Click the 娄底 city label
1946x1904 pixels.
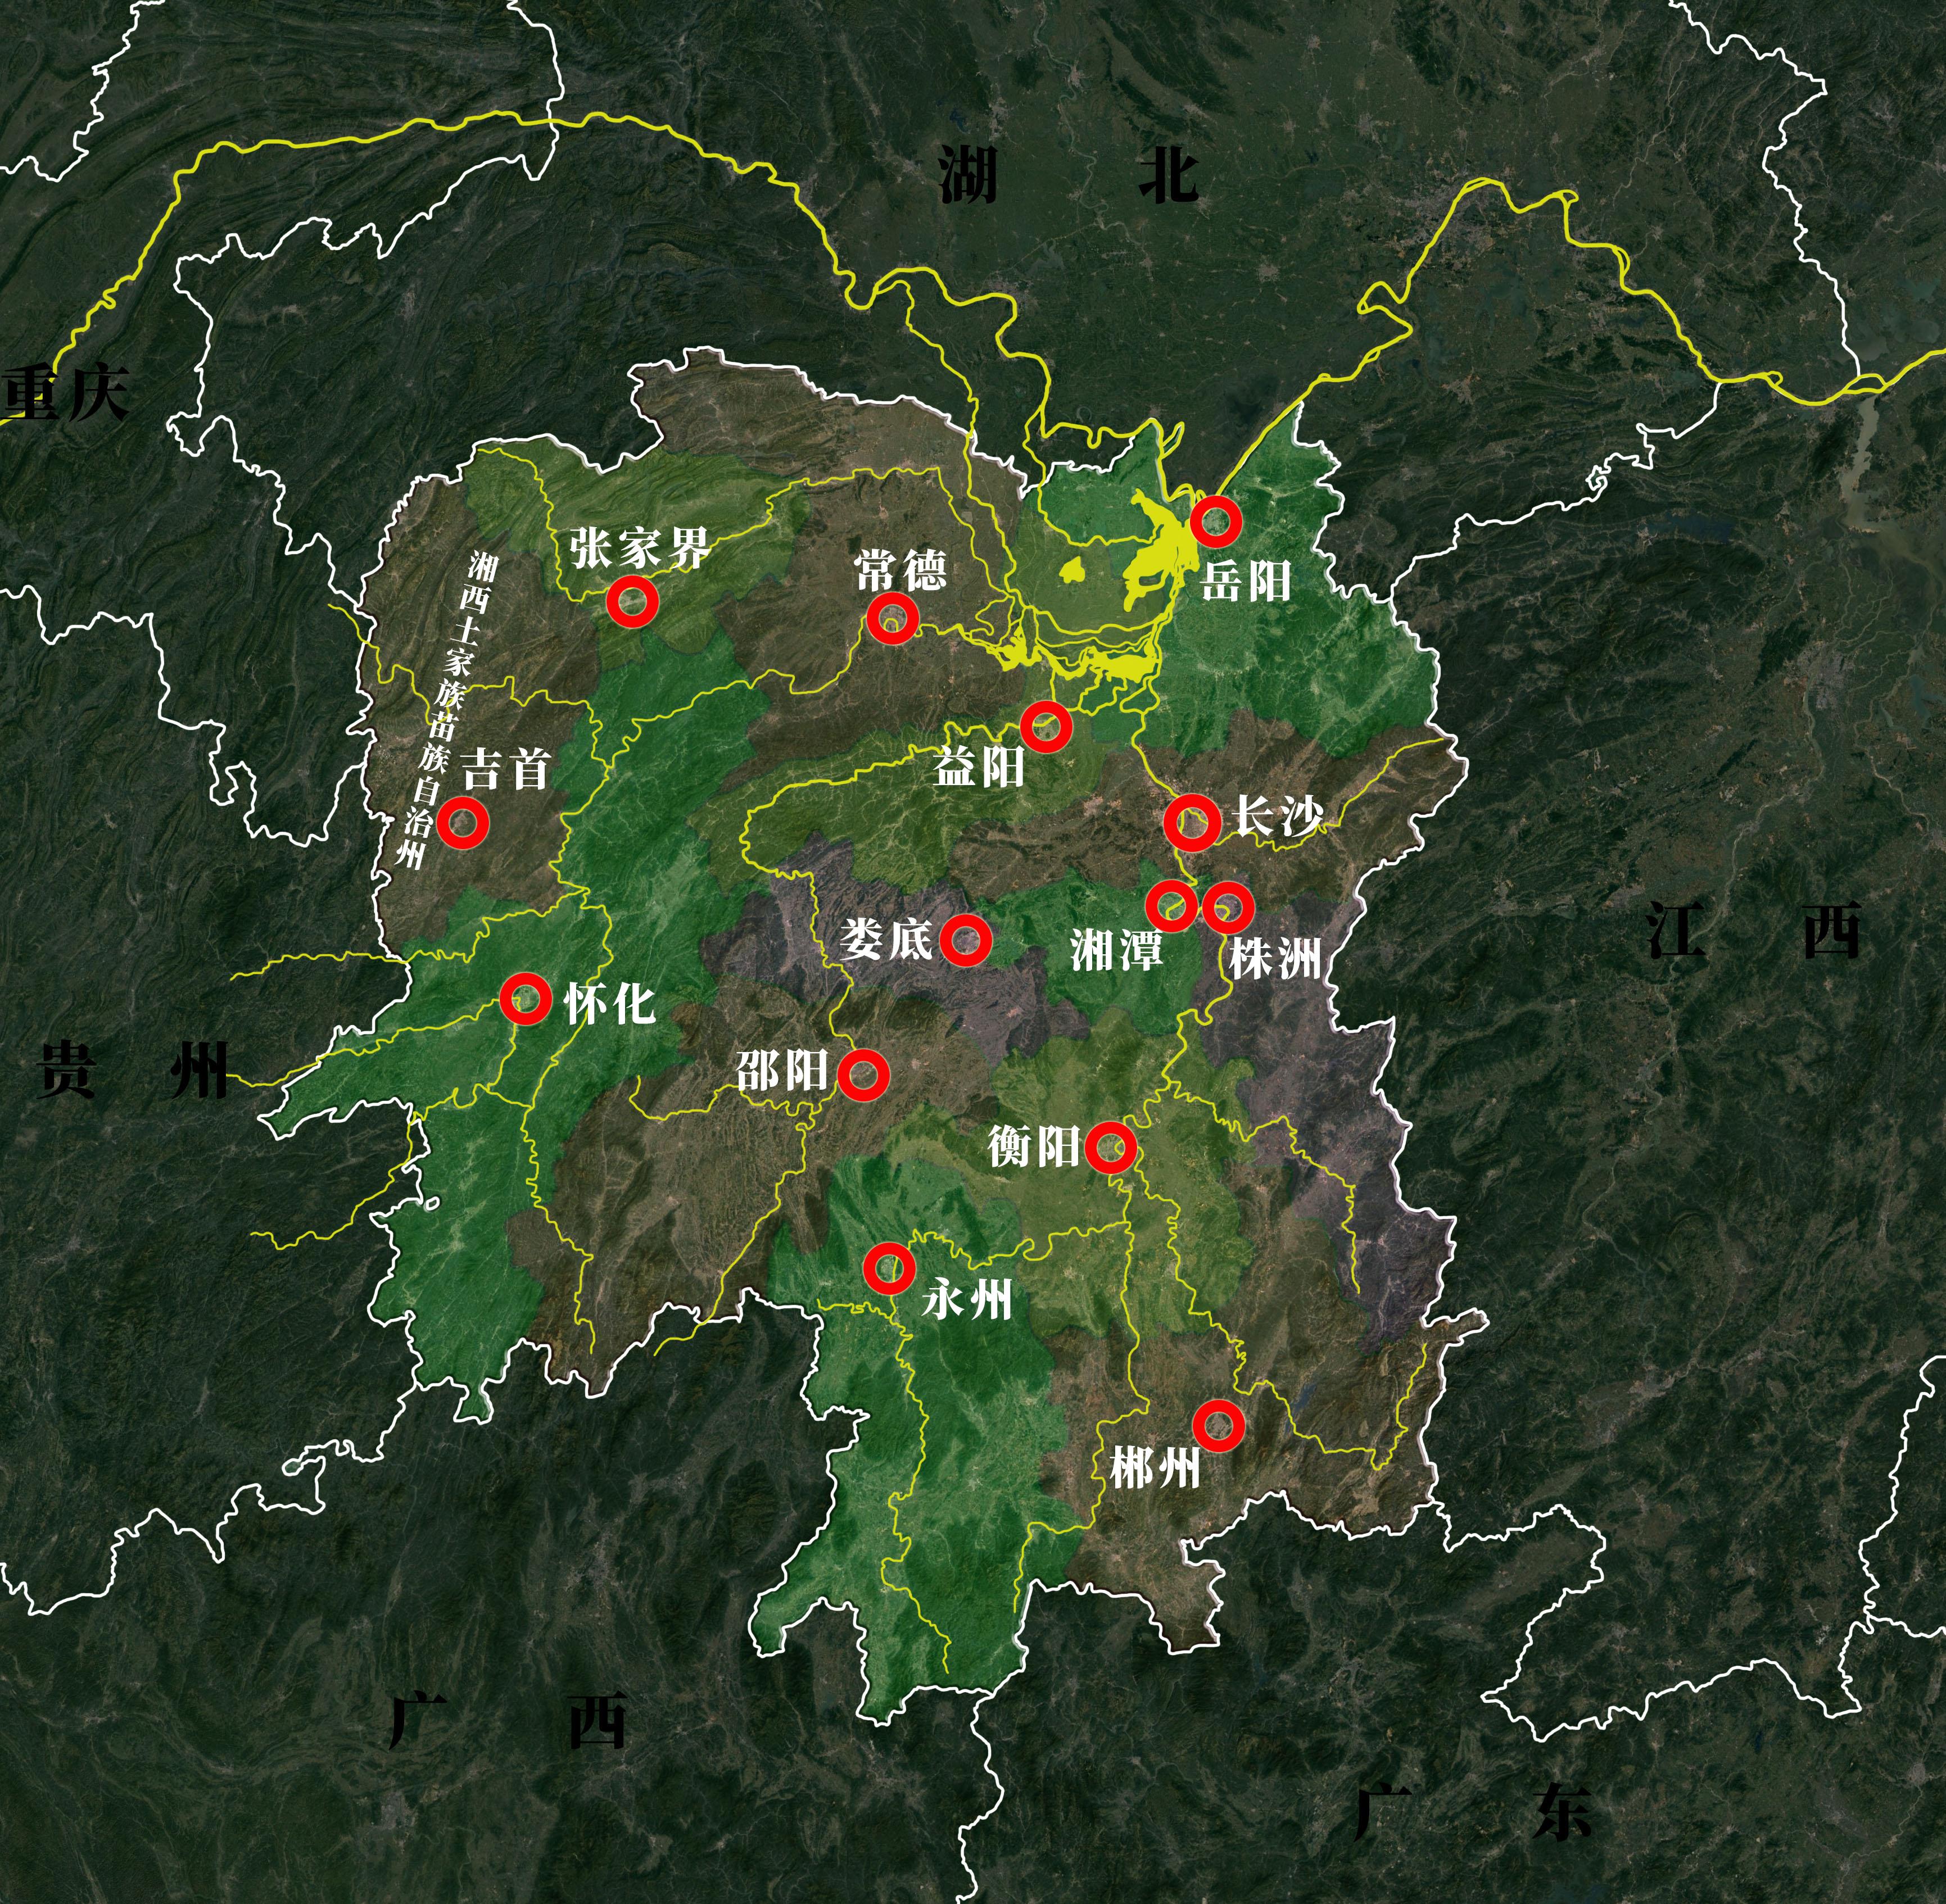click(x=886, y=940)
